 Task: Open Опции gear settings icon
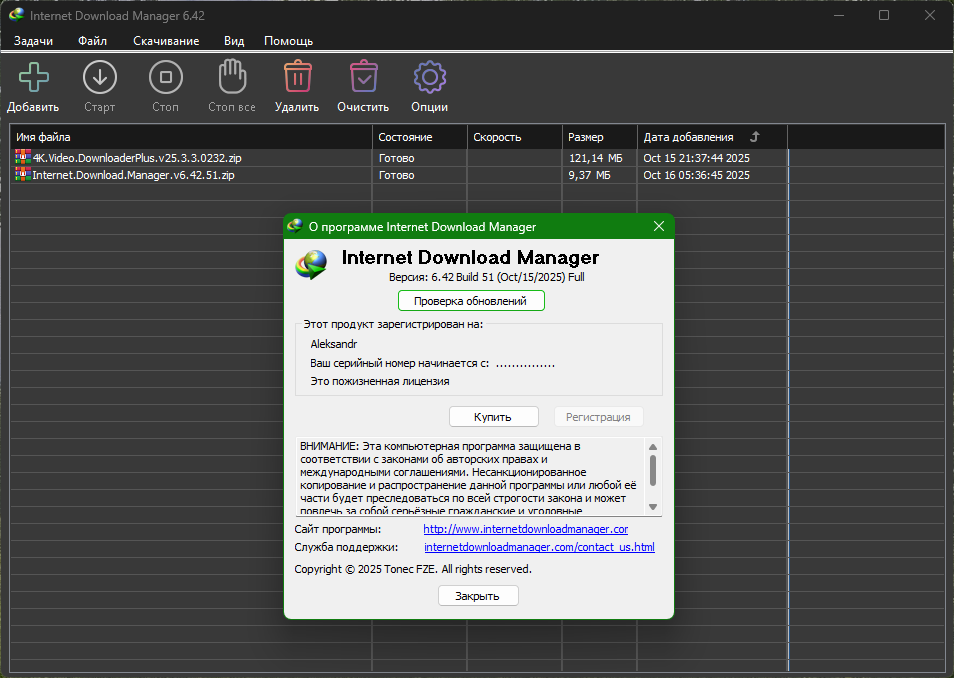click(x=429, y=77)
